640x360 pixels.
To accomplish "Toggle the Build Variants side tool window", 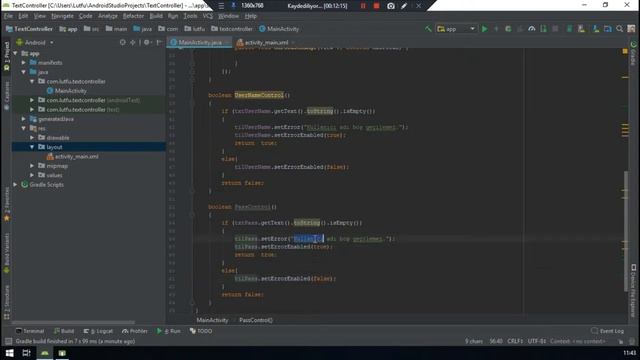I will tap(7, 253).
